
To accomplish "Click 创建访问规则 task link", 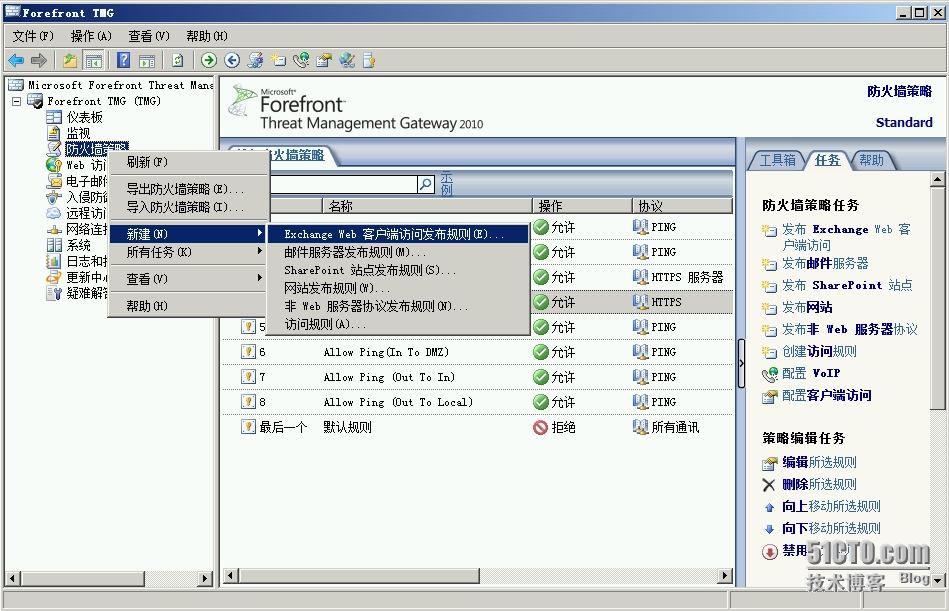I will coord(819,351).
